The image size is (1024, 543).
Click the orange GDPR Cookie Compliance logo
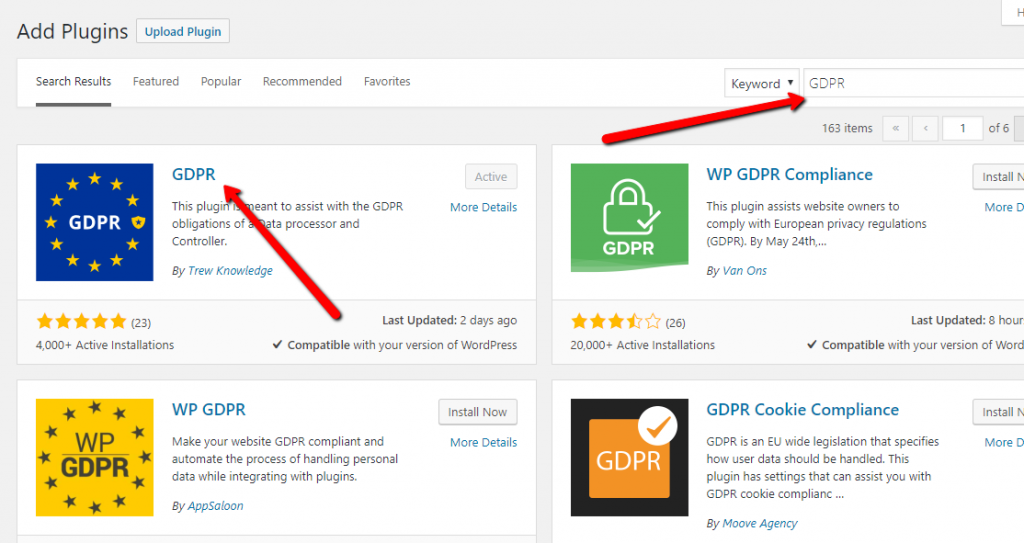tap(630, 457)
